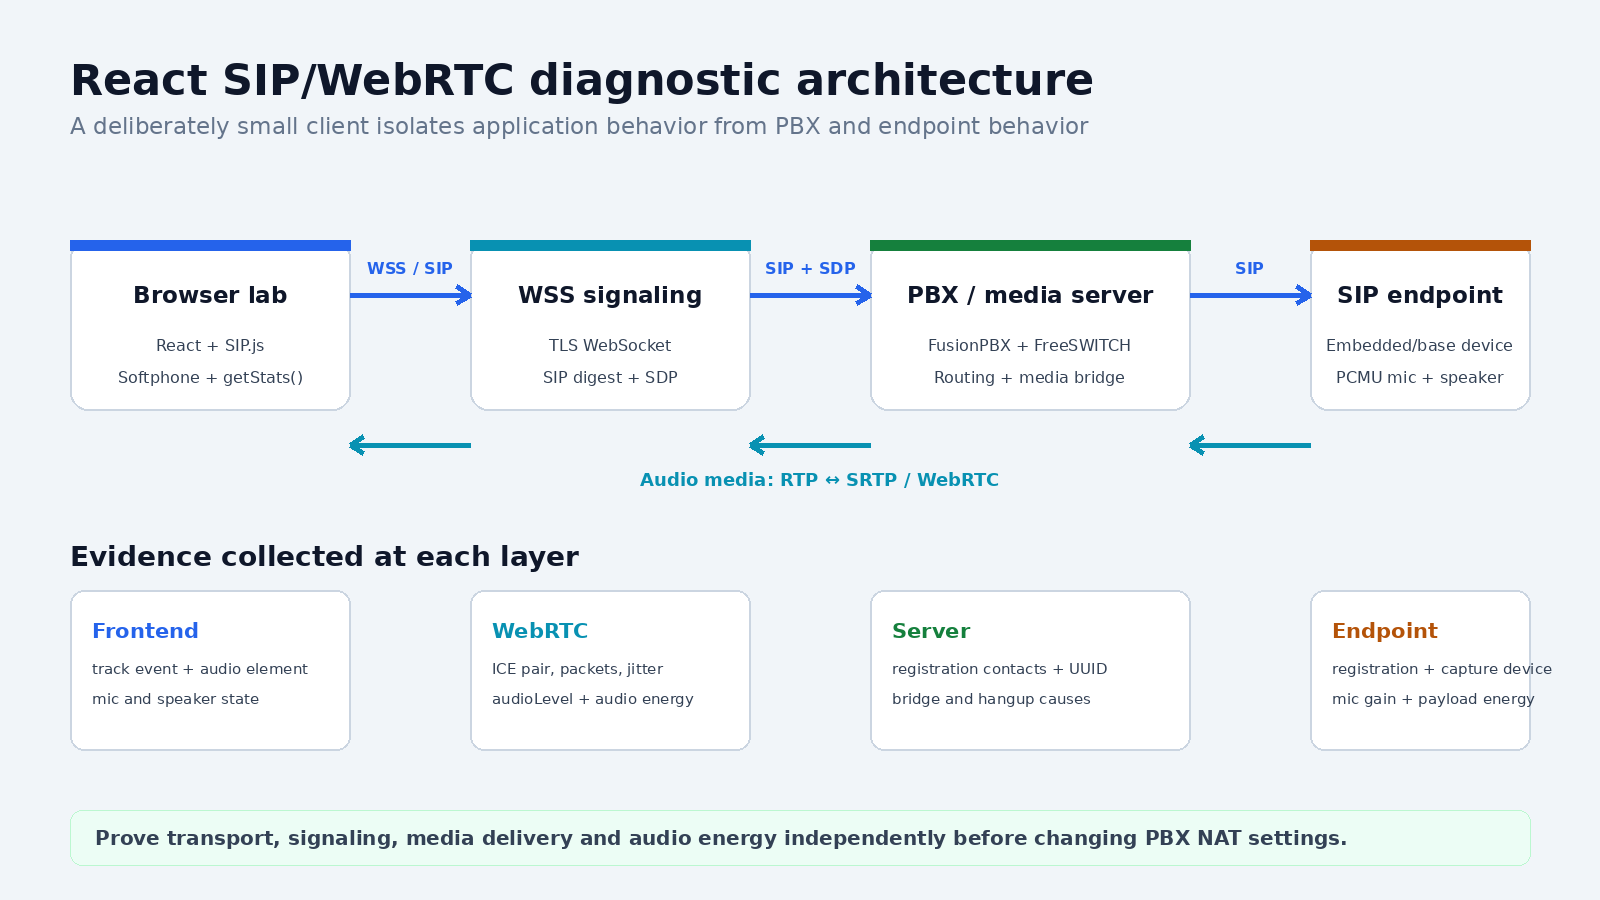Click the "audioLevel + audio energy" line
This screenshot has height=900, width=1600.
[592, 699]
